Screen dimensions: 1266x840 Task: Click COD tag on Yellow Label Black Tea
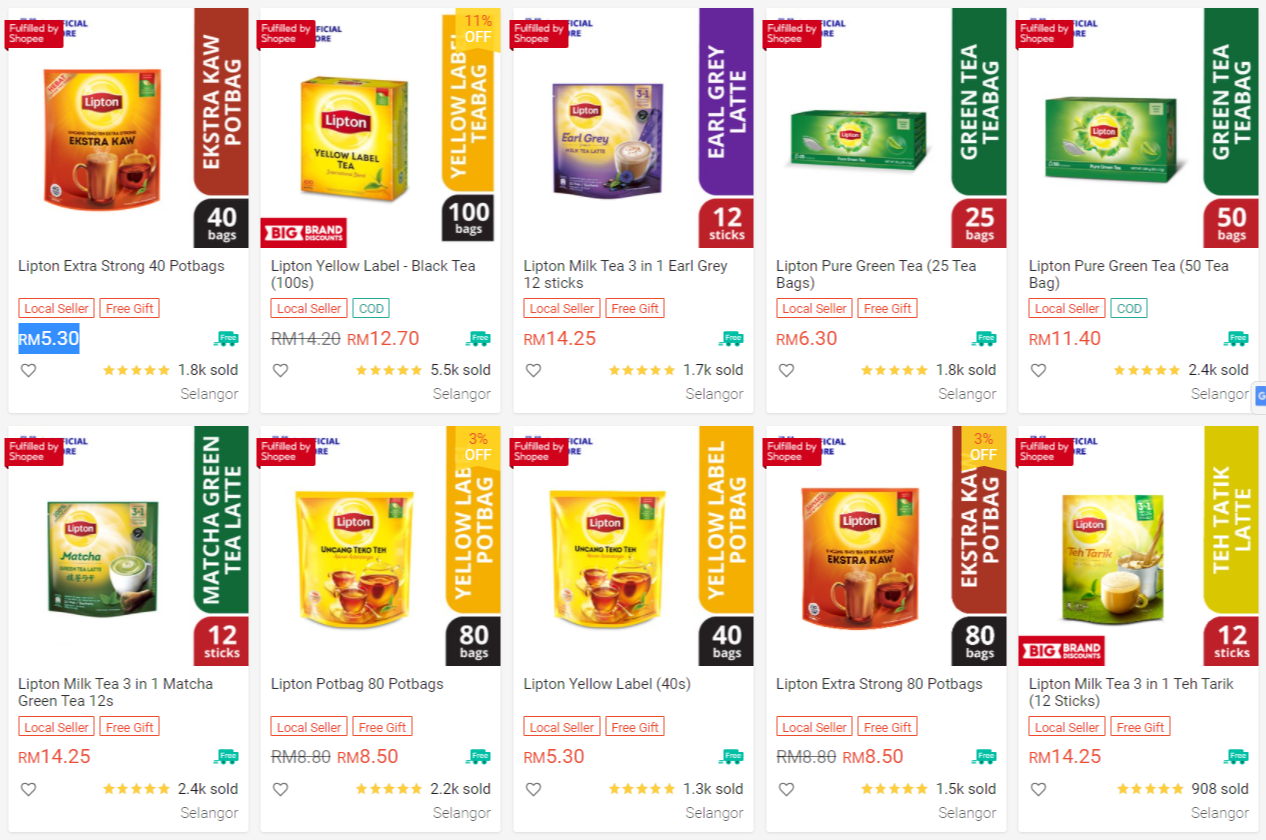371,309
